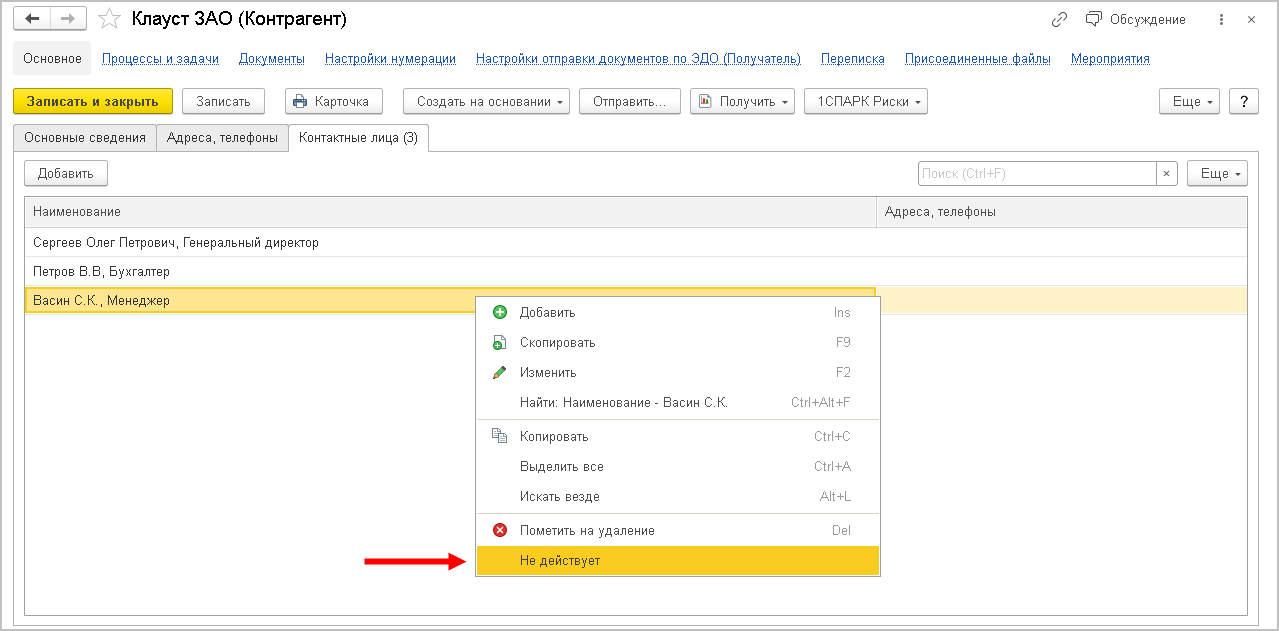Image resolution: width=1279 pixels, height=631 pixels.
Task: Switch to the Основные сведения tab
Action: click(x=85, y=138)
